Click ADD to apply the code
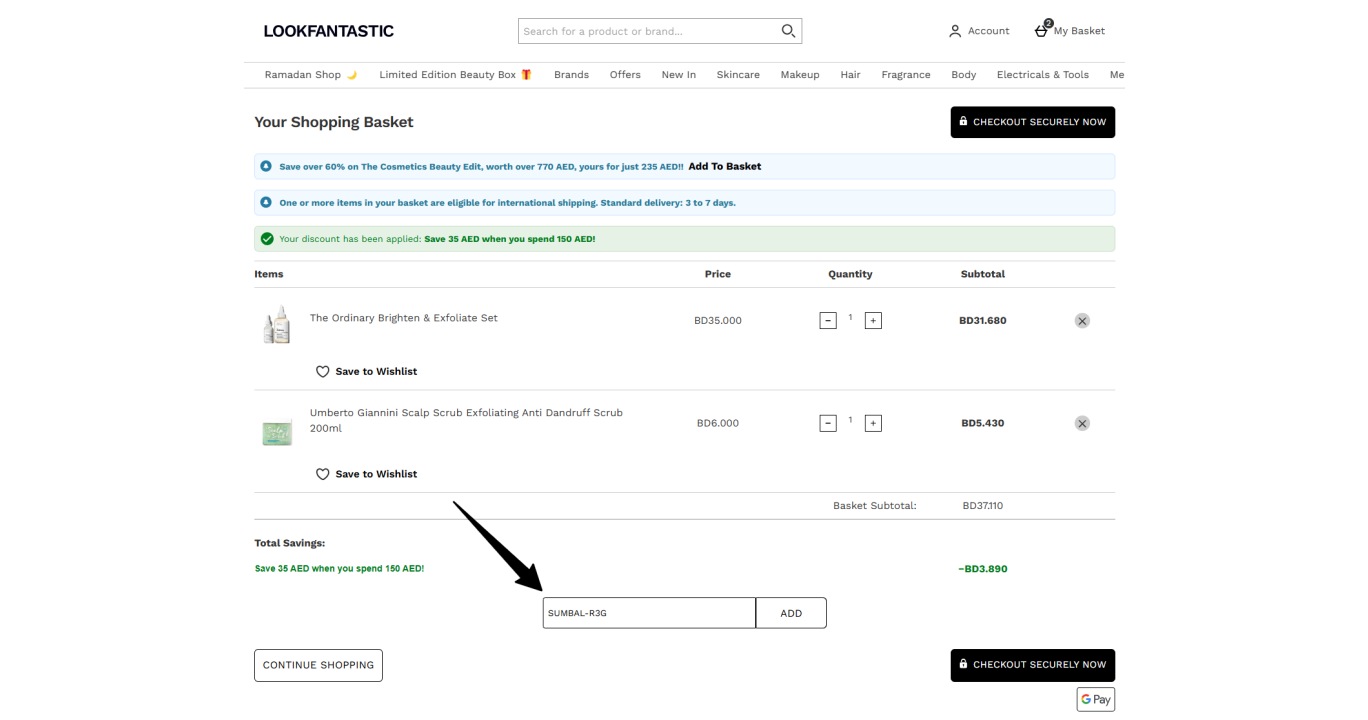 pos(791,613)
